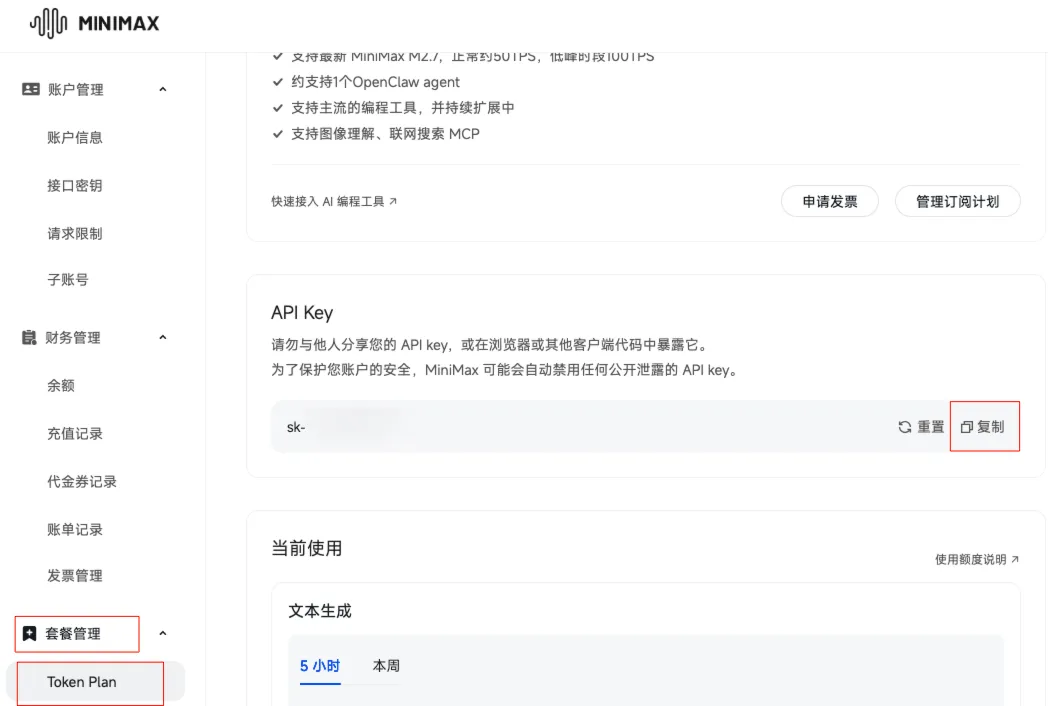Open the 使用额度说明 link
Screen dimensions: 1048x706
pos(976,559)
